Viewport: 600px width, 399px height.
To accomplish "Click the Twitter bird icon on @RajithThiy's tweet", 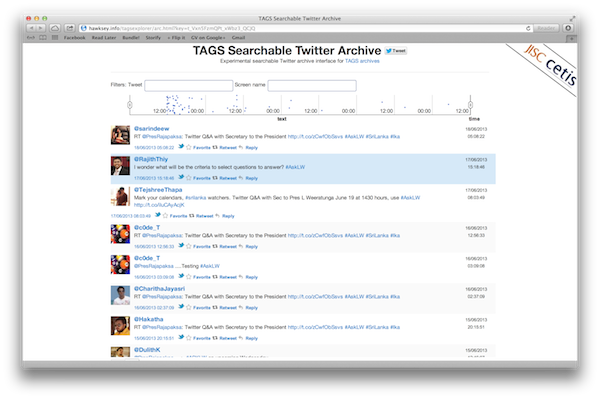I will (181, 177).
